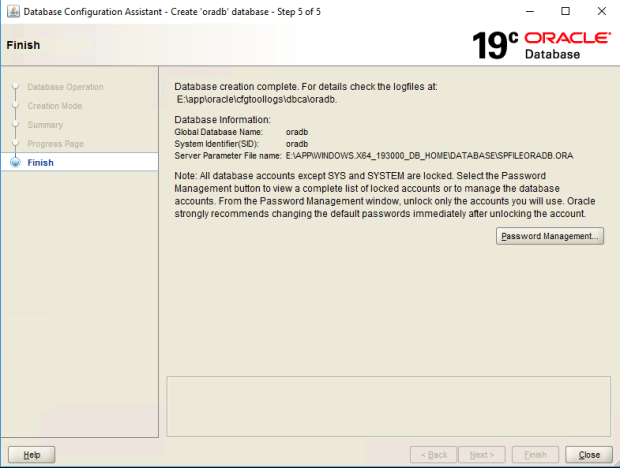
Task: Open Help for the assistant
Action: point(32,455)
